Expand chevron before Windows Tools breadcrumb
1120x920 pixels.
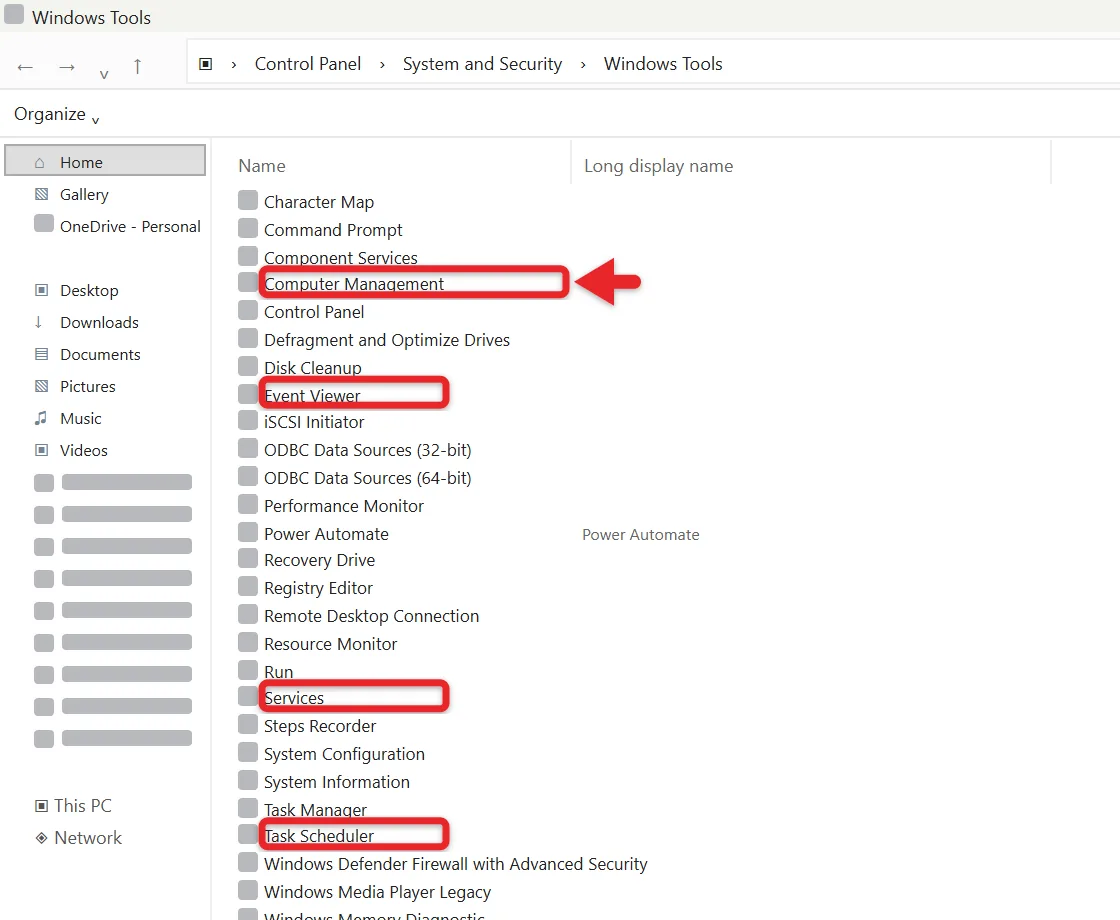click(583, 65)
